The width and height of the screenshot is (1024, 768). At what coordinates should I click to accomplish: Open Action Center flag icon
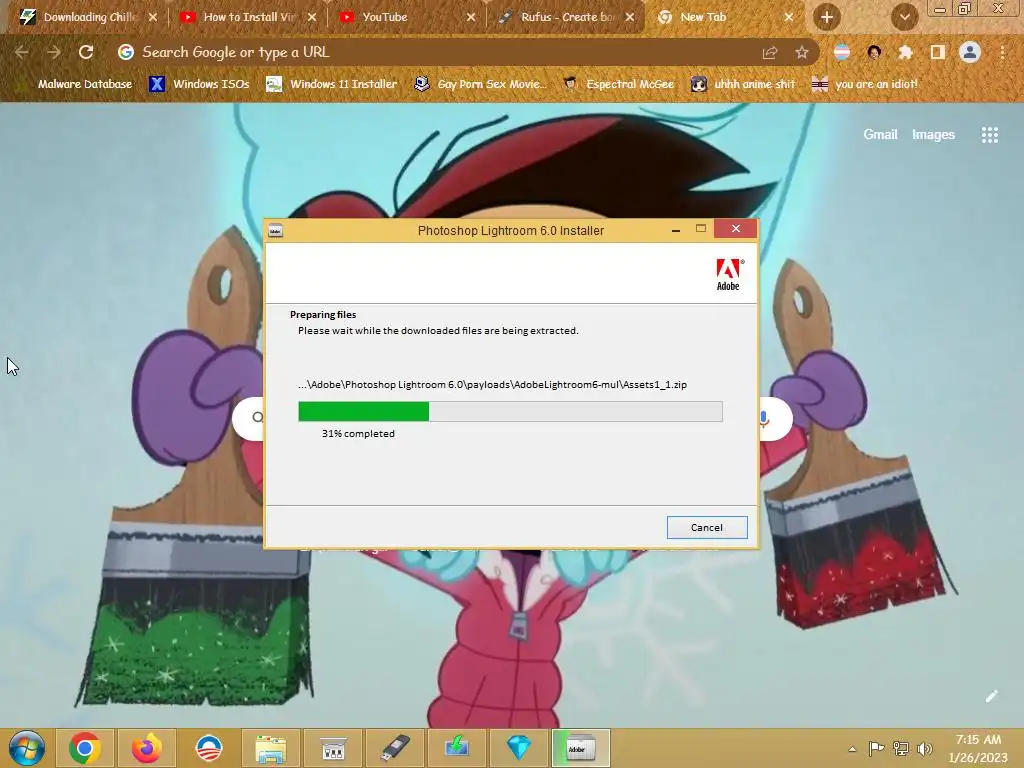pos(876,748)
